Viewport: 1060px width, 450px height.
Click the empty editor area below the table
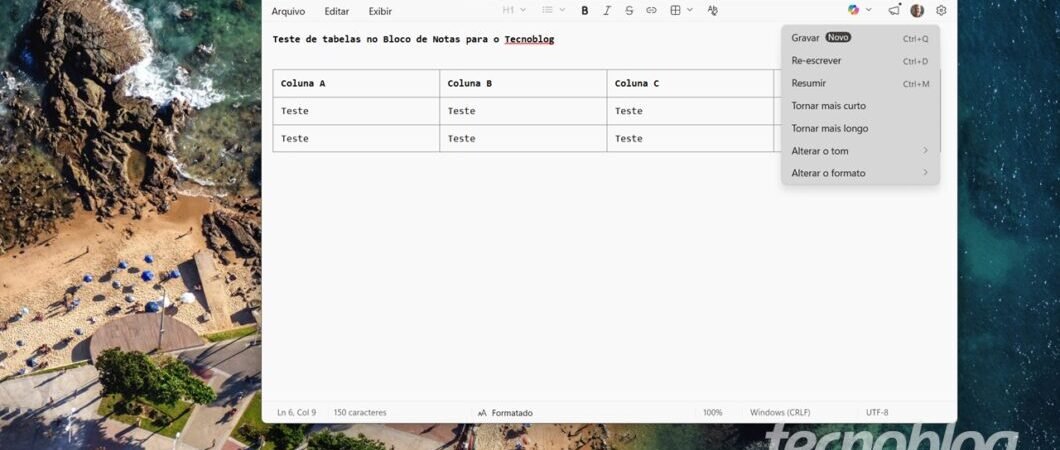click(x=608, y=277)
